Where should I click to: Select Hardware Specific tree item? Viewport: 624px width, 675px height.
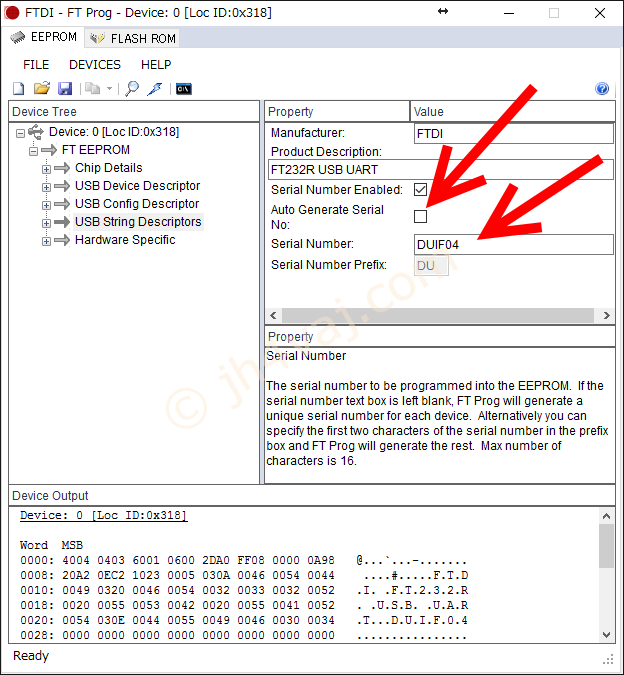(125, 240)
